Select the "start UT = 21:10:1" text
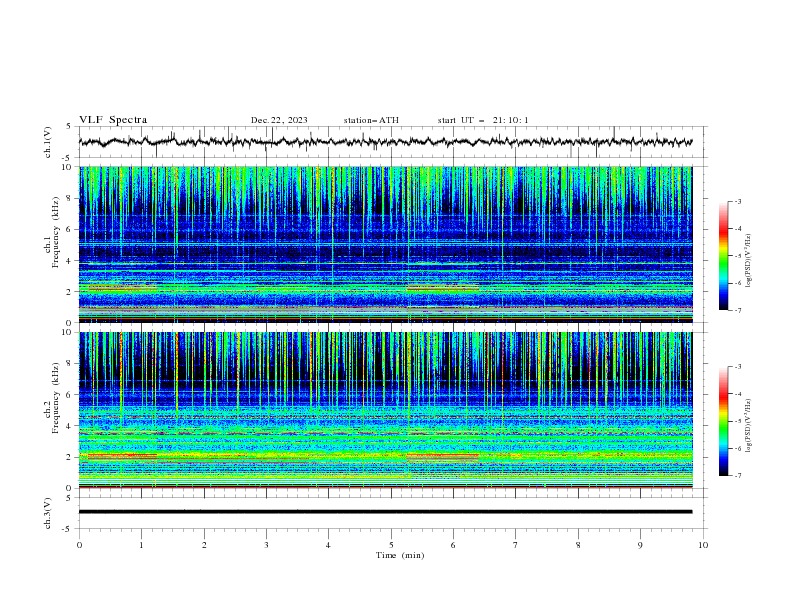The width and height of the screenshot is (792, 612). pos(483,120)
